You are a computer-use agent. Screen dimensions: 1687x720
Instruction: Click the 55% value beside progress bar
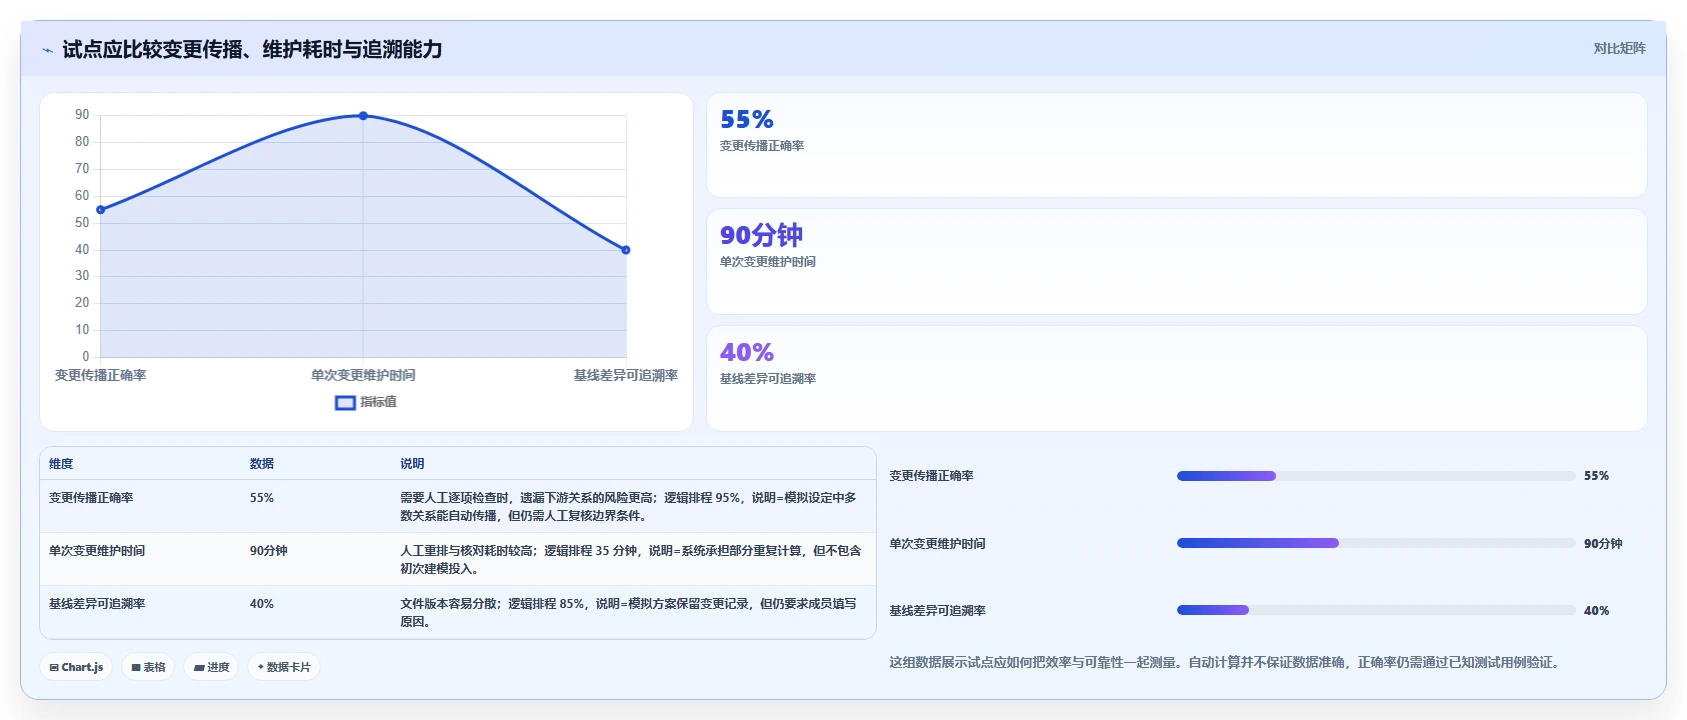pos(1596,476)
